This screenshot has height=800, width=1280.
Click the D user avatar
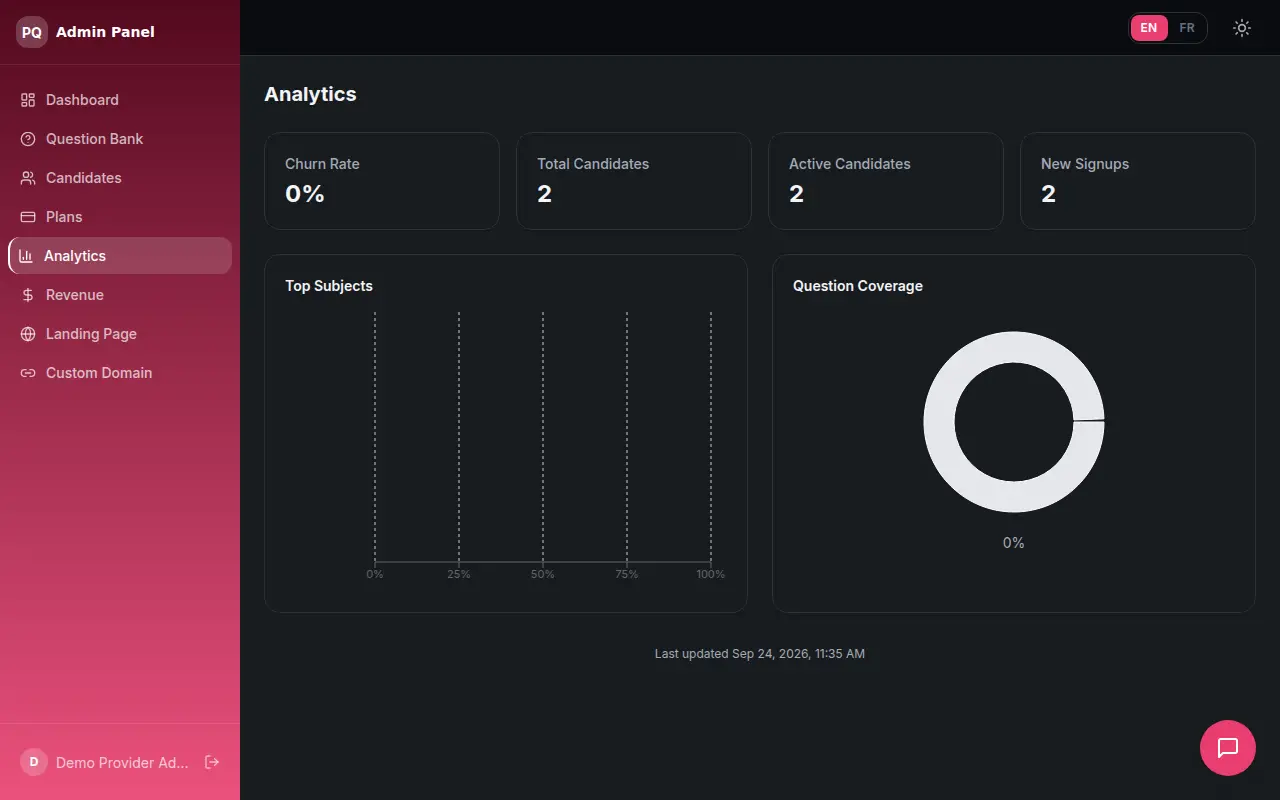click(x=34, y=762)
